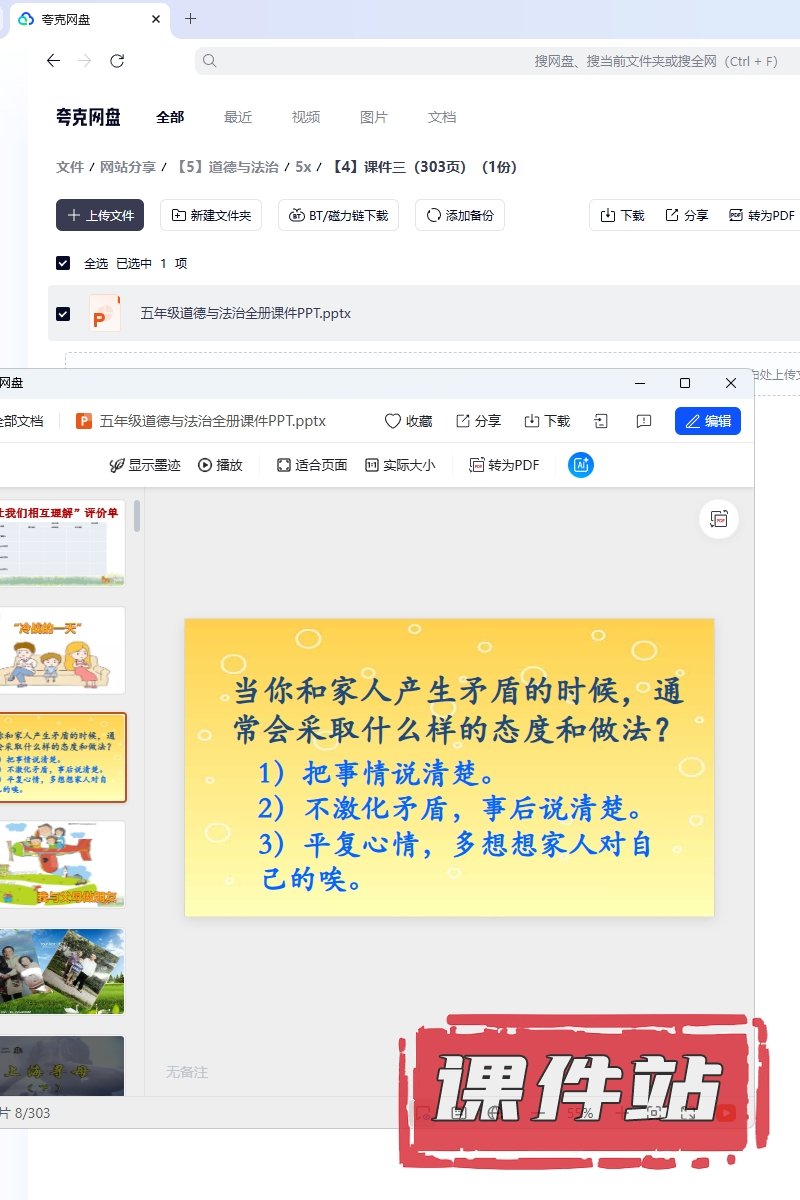Switch to the 图片 tab
This screenshot has height=1200, width=800.
tap(374, 117)
